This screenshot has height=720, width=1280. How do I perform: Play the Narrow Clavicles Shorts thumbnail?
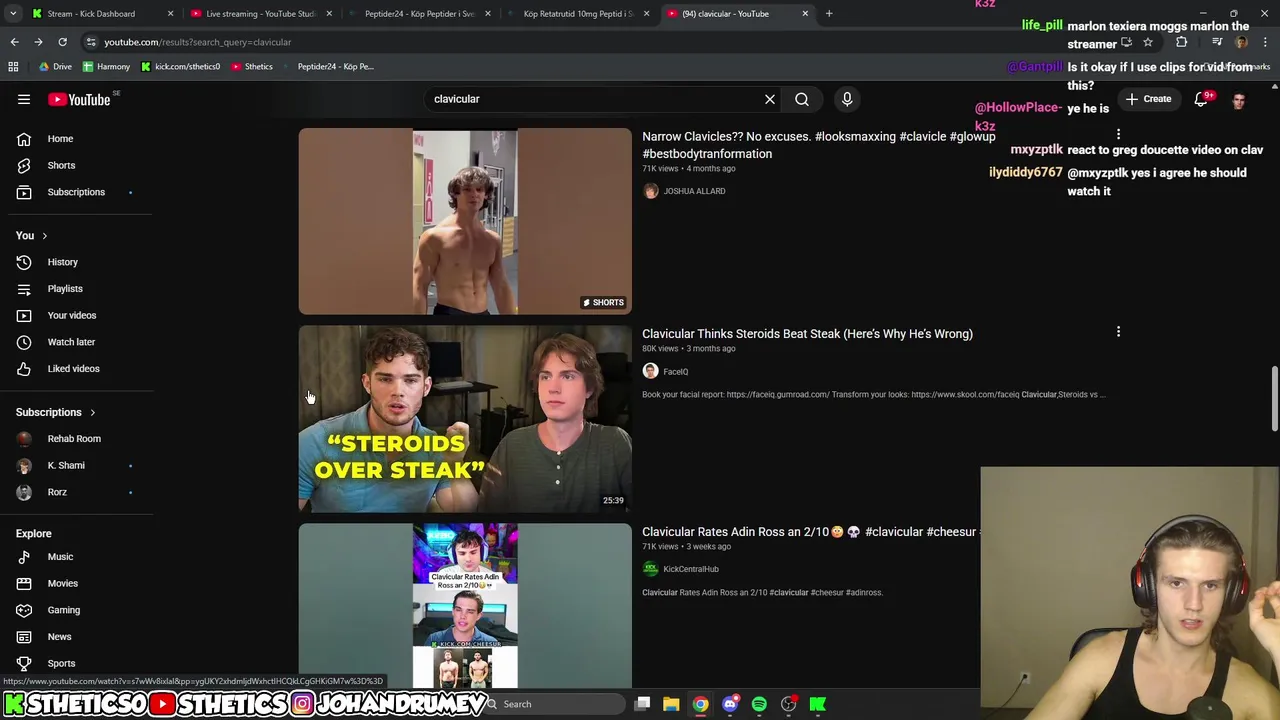coord(465,221)
